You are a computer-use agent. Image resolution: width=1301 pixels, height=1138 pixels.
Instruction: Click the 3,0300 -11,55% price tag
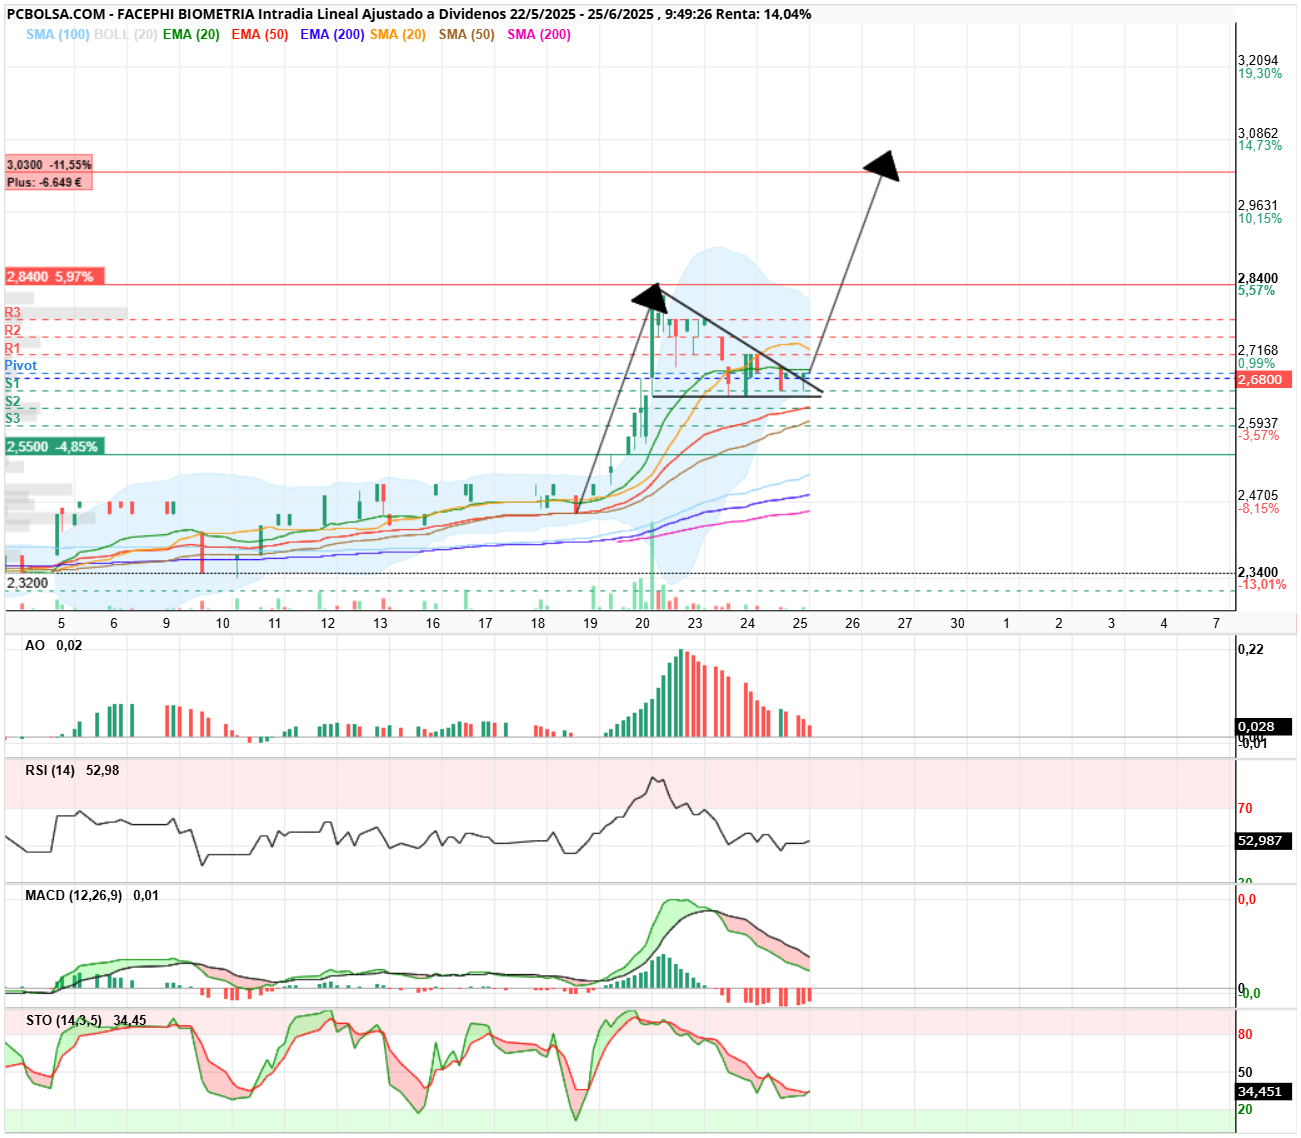(49, 164)
